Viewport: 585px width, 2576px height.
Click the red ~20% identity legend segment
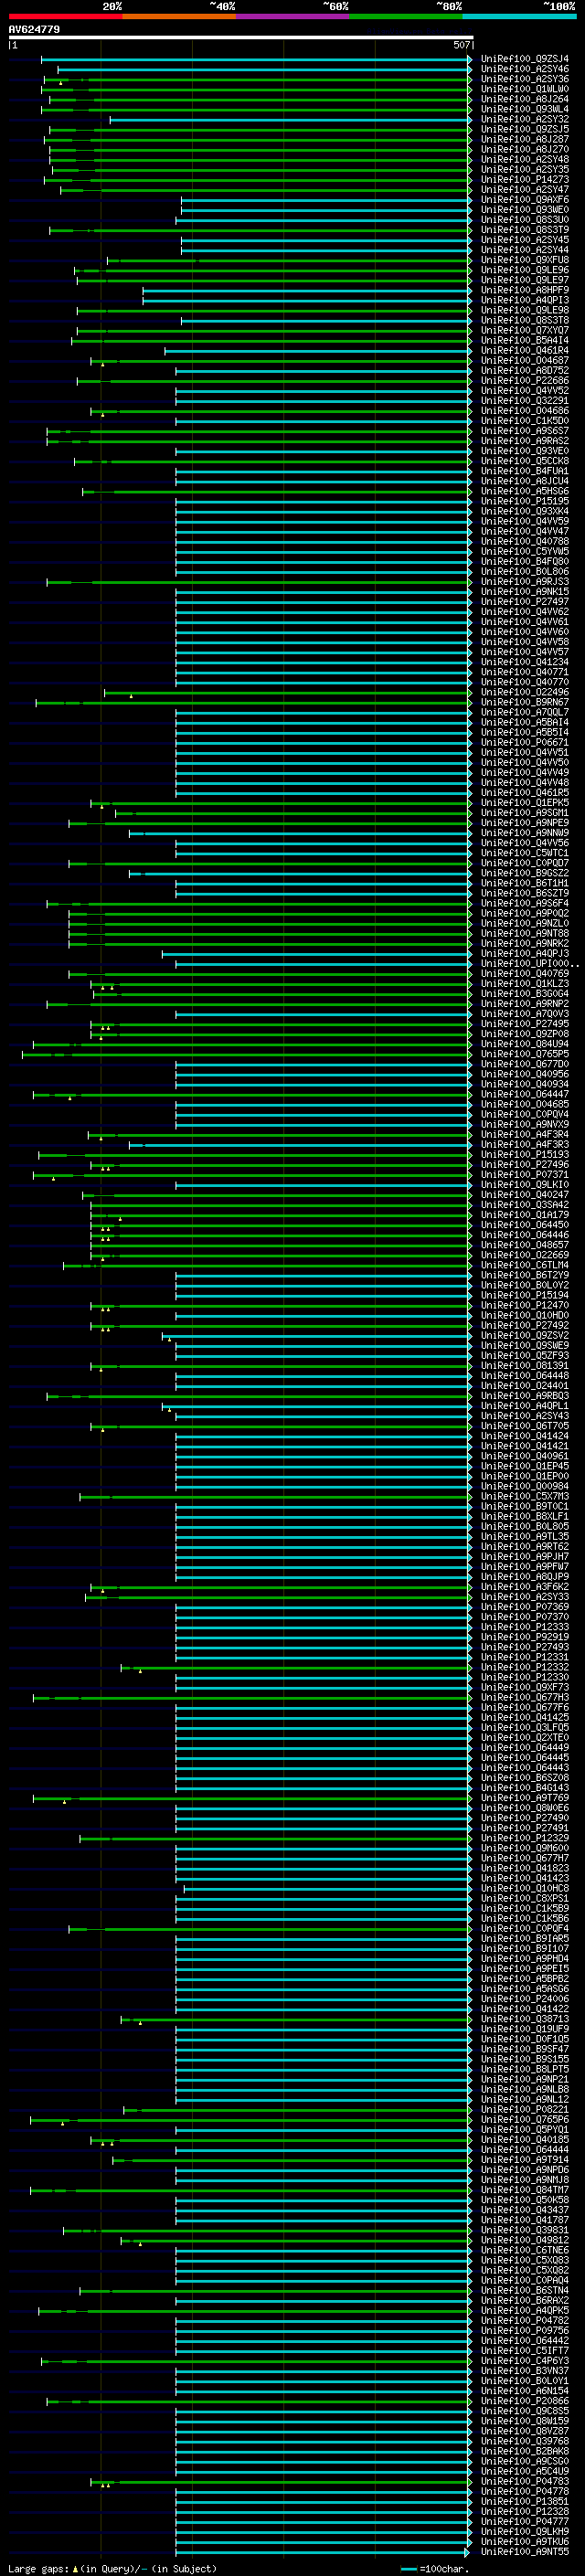(x=65, y=16)
